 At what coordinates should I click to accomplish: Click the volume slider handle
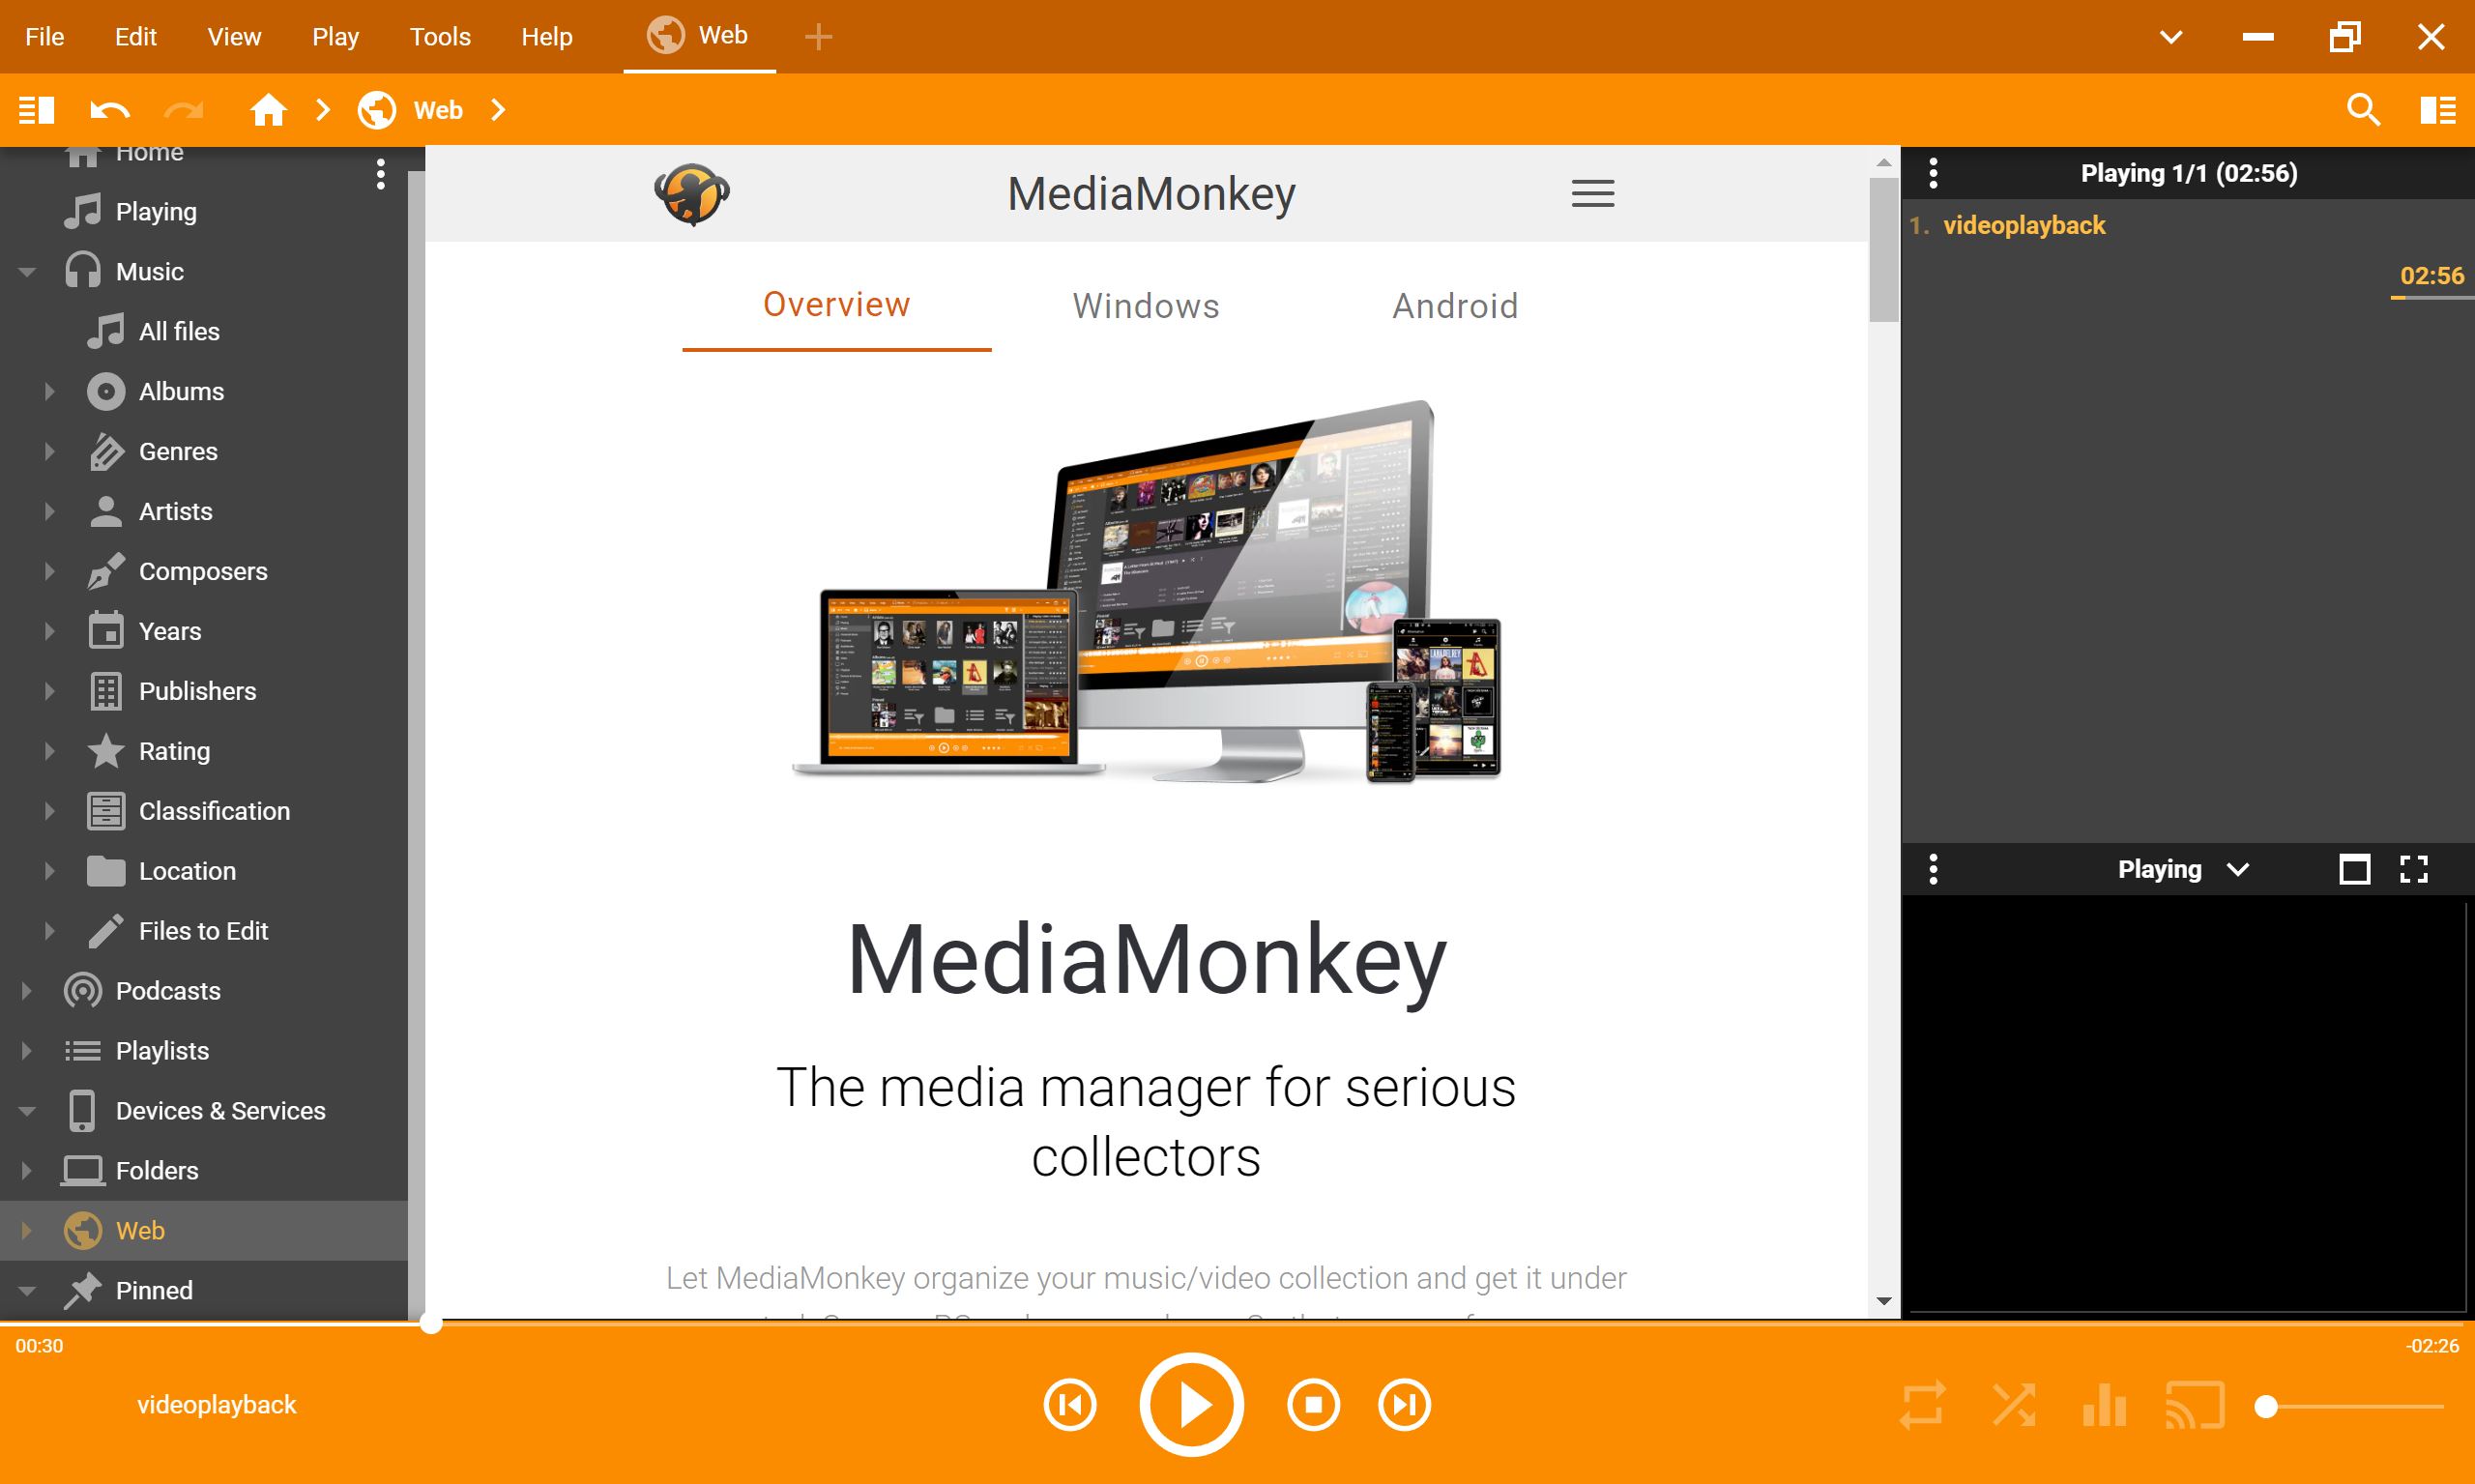click(x=2266, y=1407)
